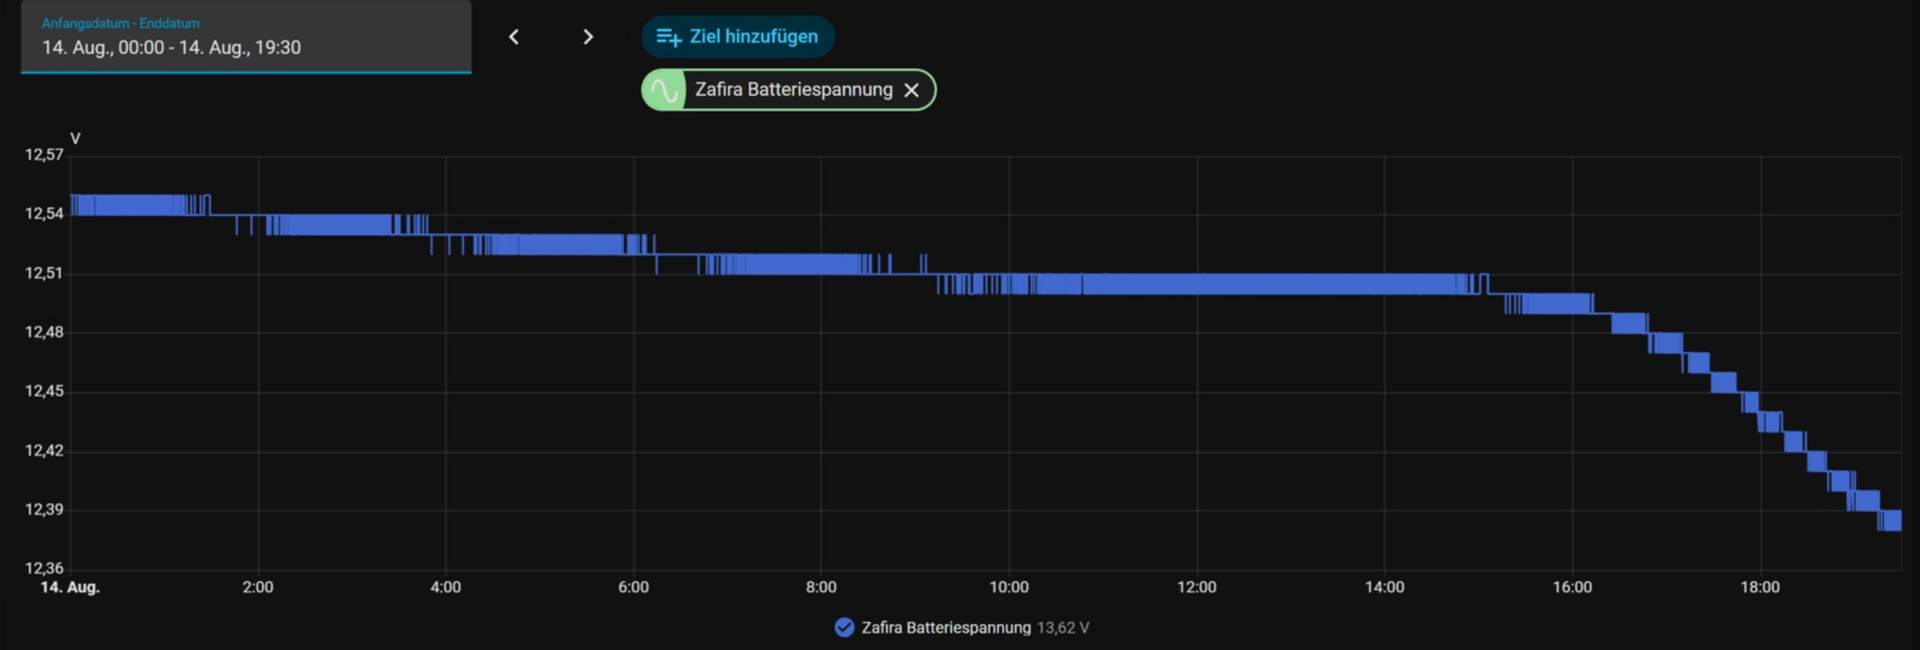This screenshot has width=1920, height=650.
Task: Click the 6:00 x-axis label
Action: click(x=634, y=587)
